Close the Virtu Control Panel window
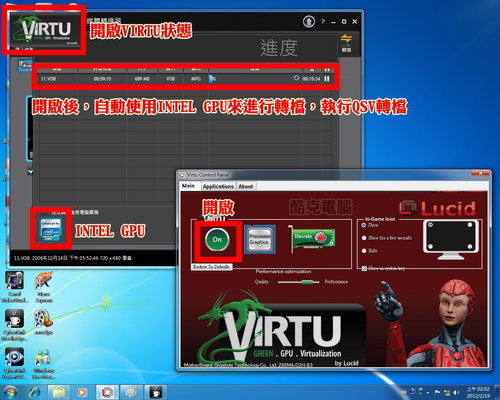This screenshot has width=500, height=400. pyautogui.click(x=480, y=173)
